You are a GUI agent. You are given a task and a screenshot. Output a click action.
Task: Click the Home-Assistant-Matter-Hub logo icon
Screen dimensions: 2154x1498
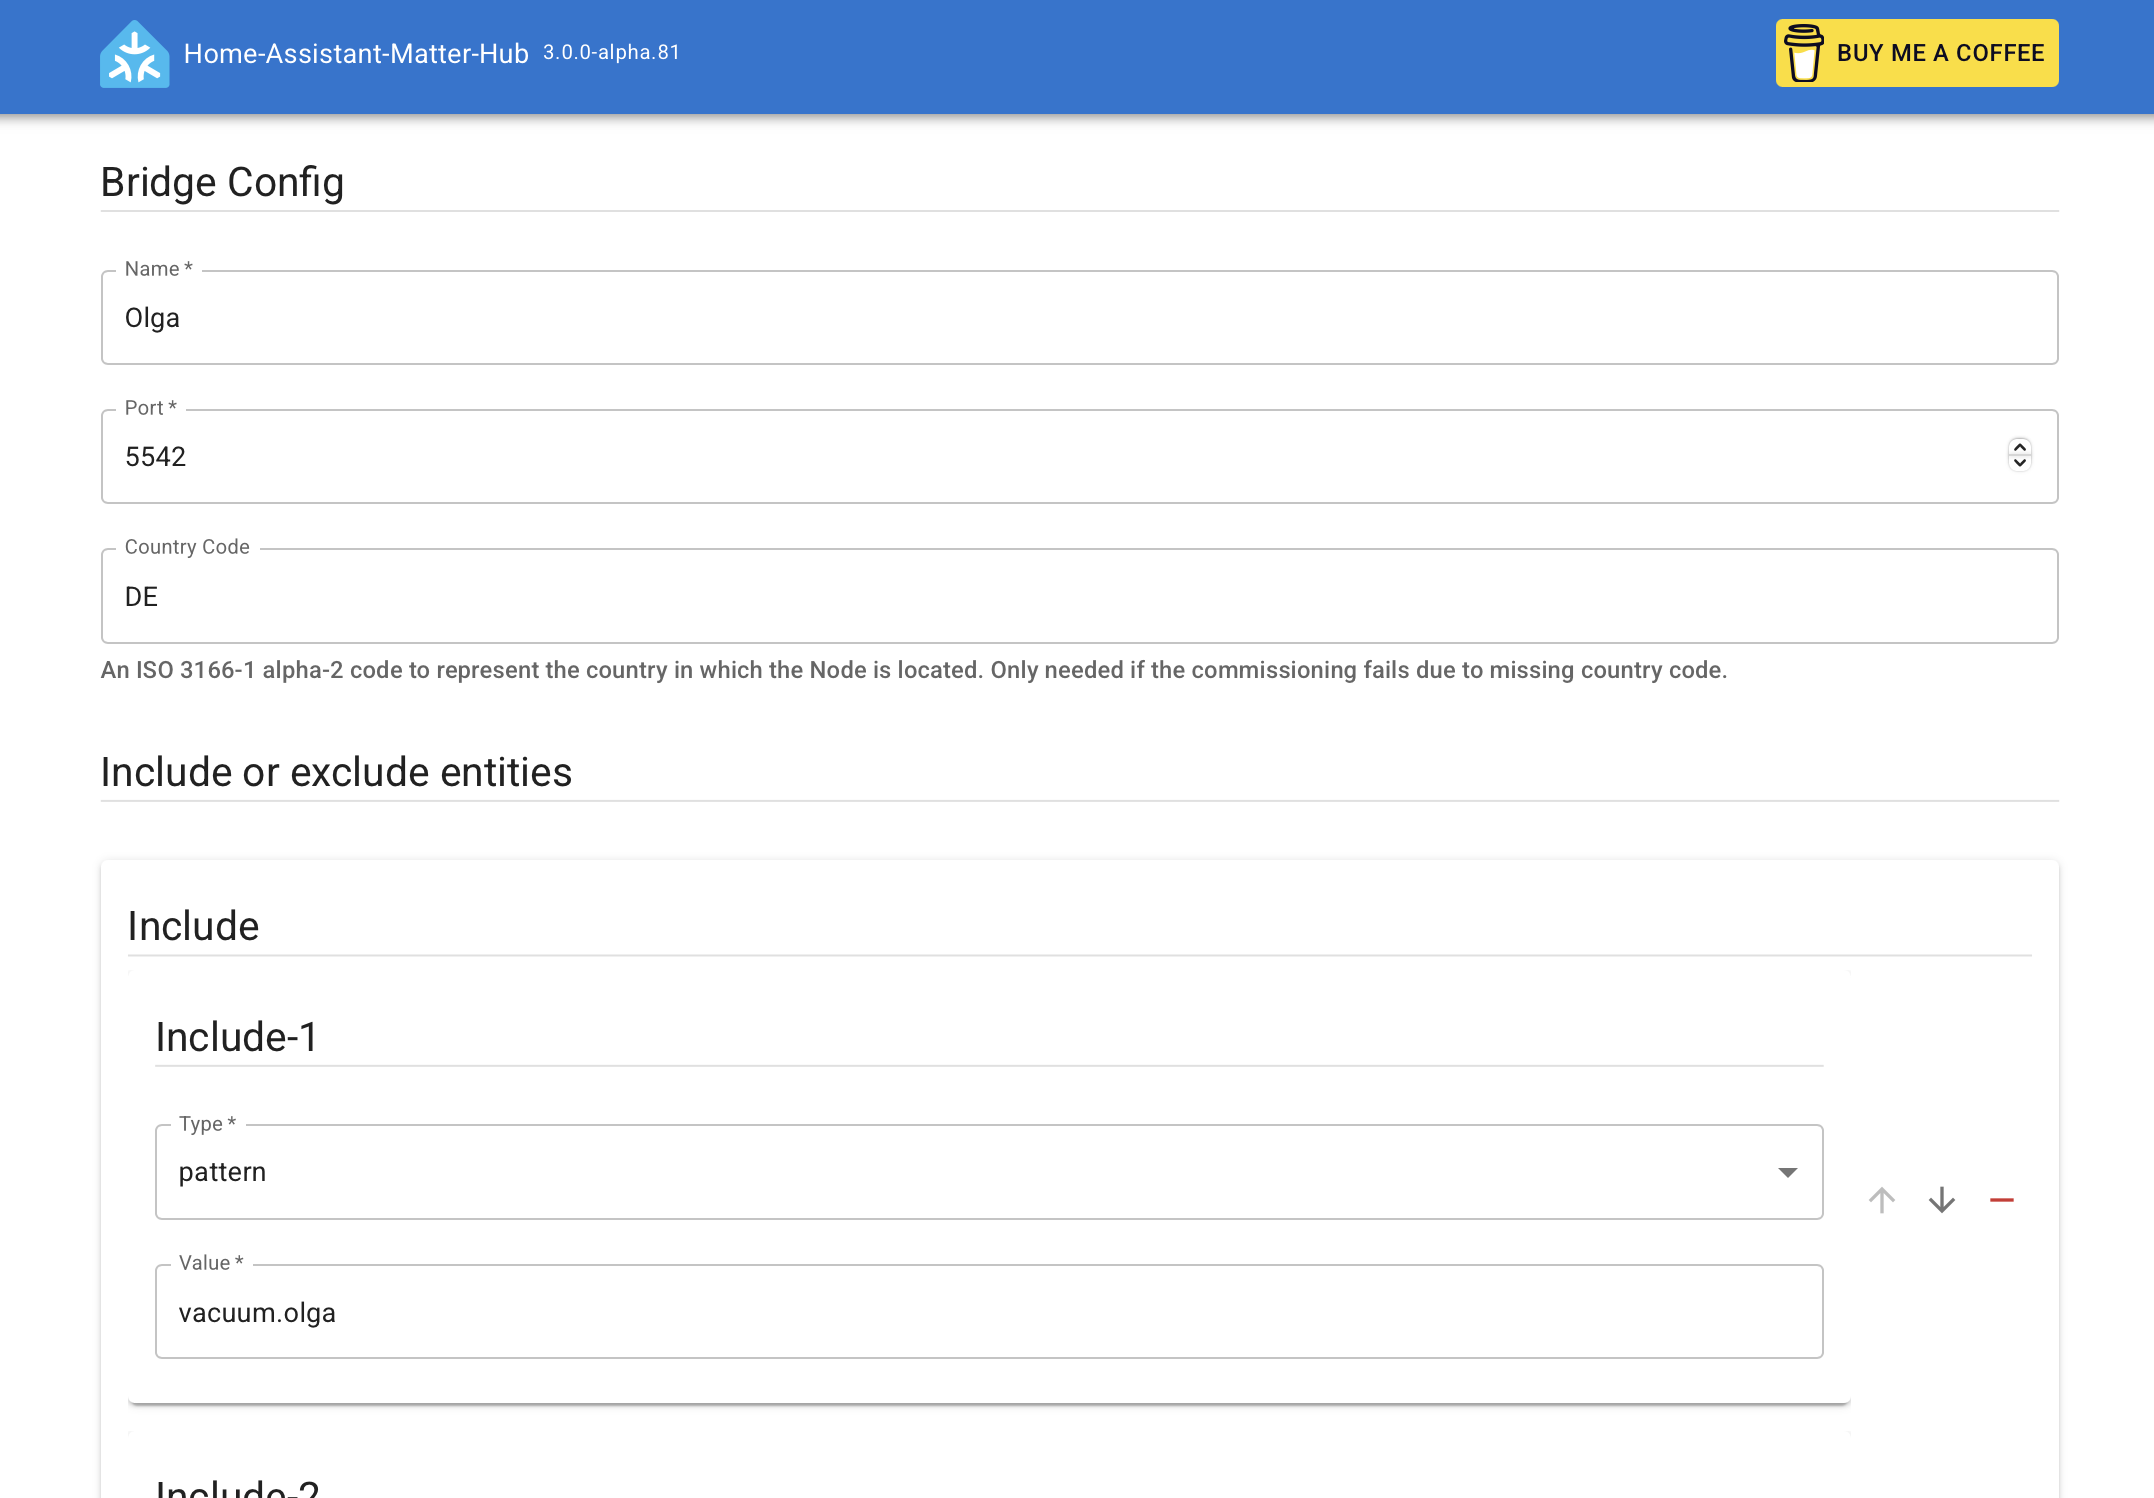[135, 54]
